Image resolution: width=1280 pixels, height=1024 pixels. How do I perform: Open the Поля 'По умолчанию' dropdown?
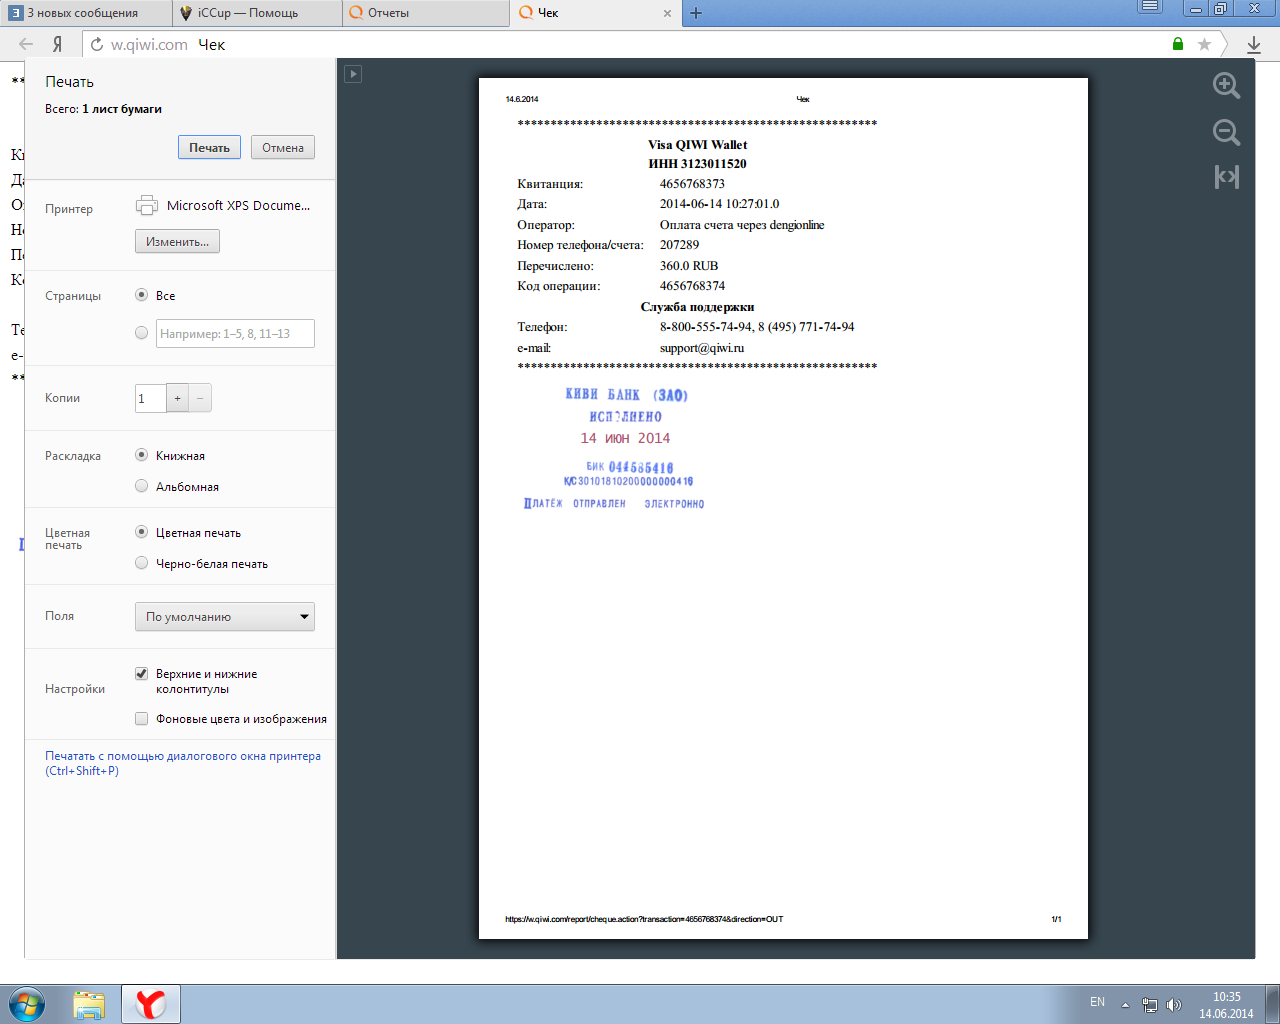225,616
